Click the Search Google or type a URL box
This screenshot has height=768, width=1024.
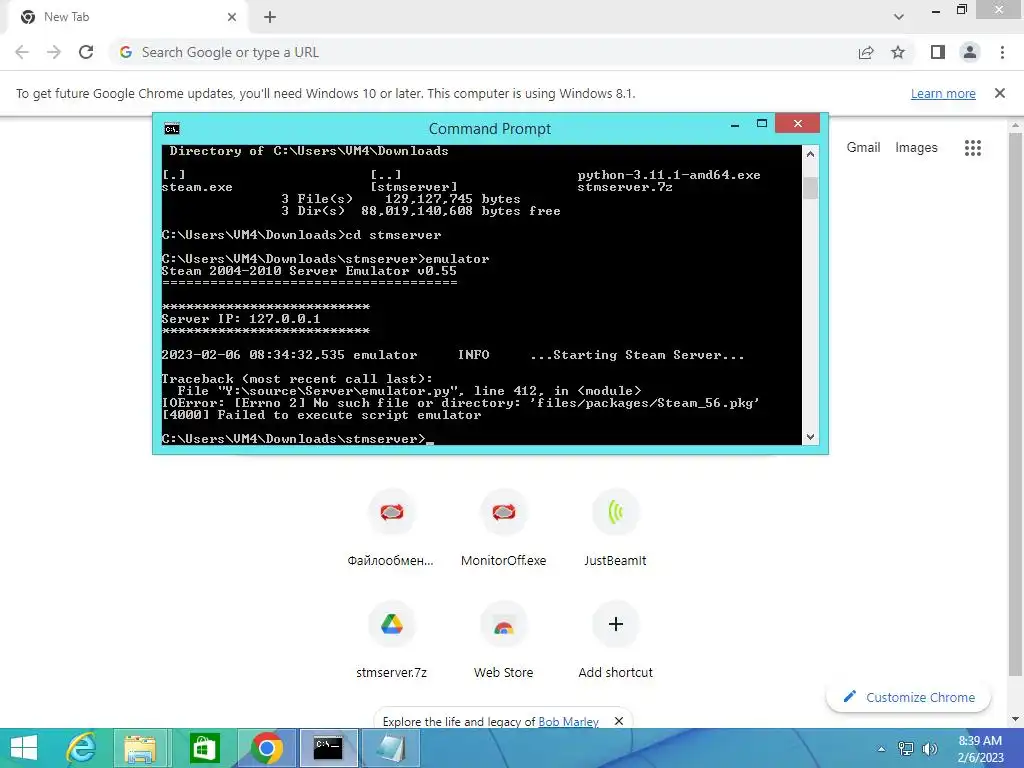[483, 52]
